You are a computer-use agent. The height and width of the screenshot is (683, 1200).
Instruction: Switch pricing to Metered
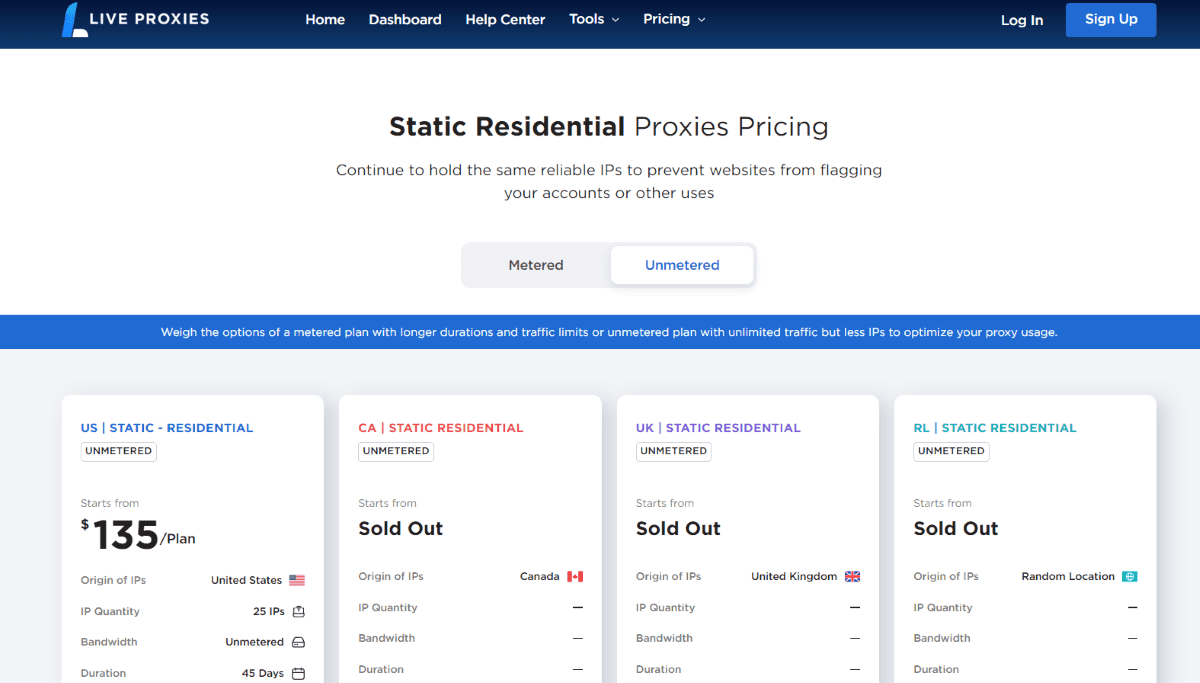pos(536,265)
